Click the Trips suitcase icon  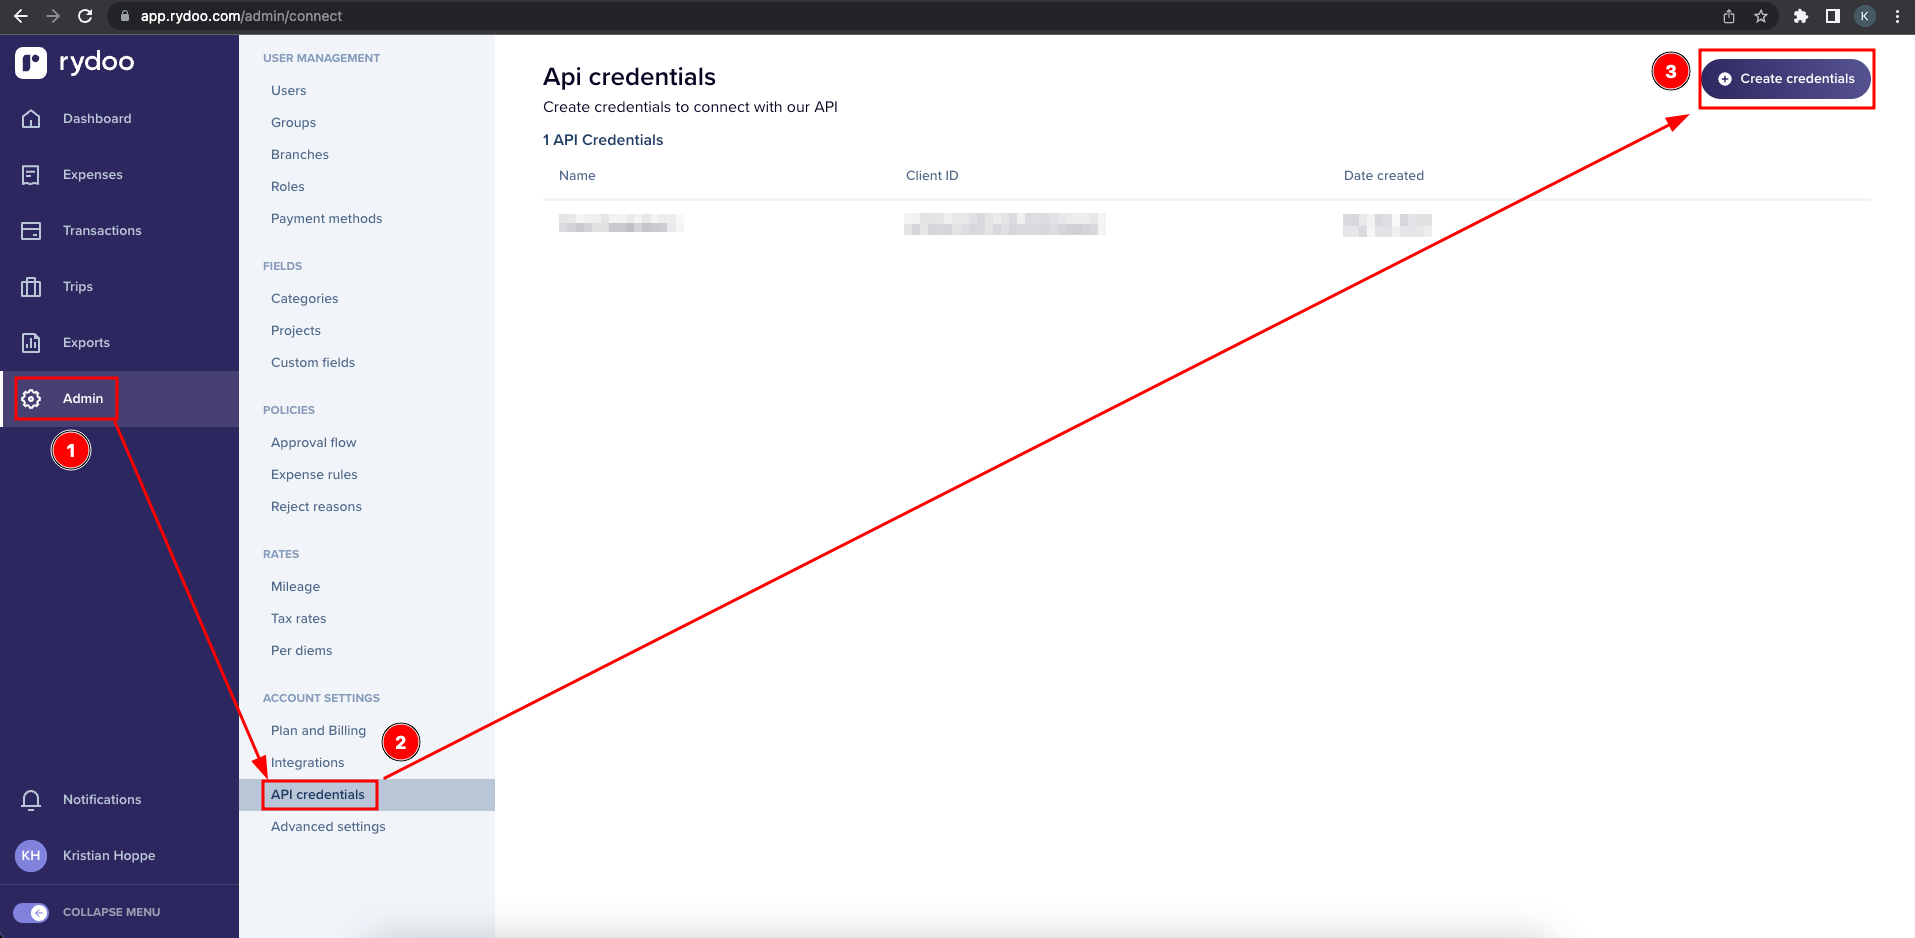click(x=31, y=287)
